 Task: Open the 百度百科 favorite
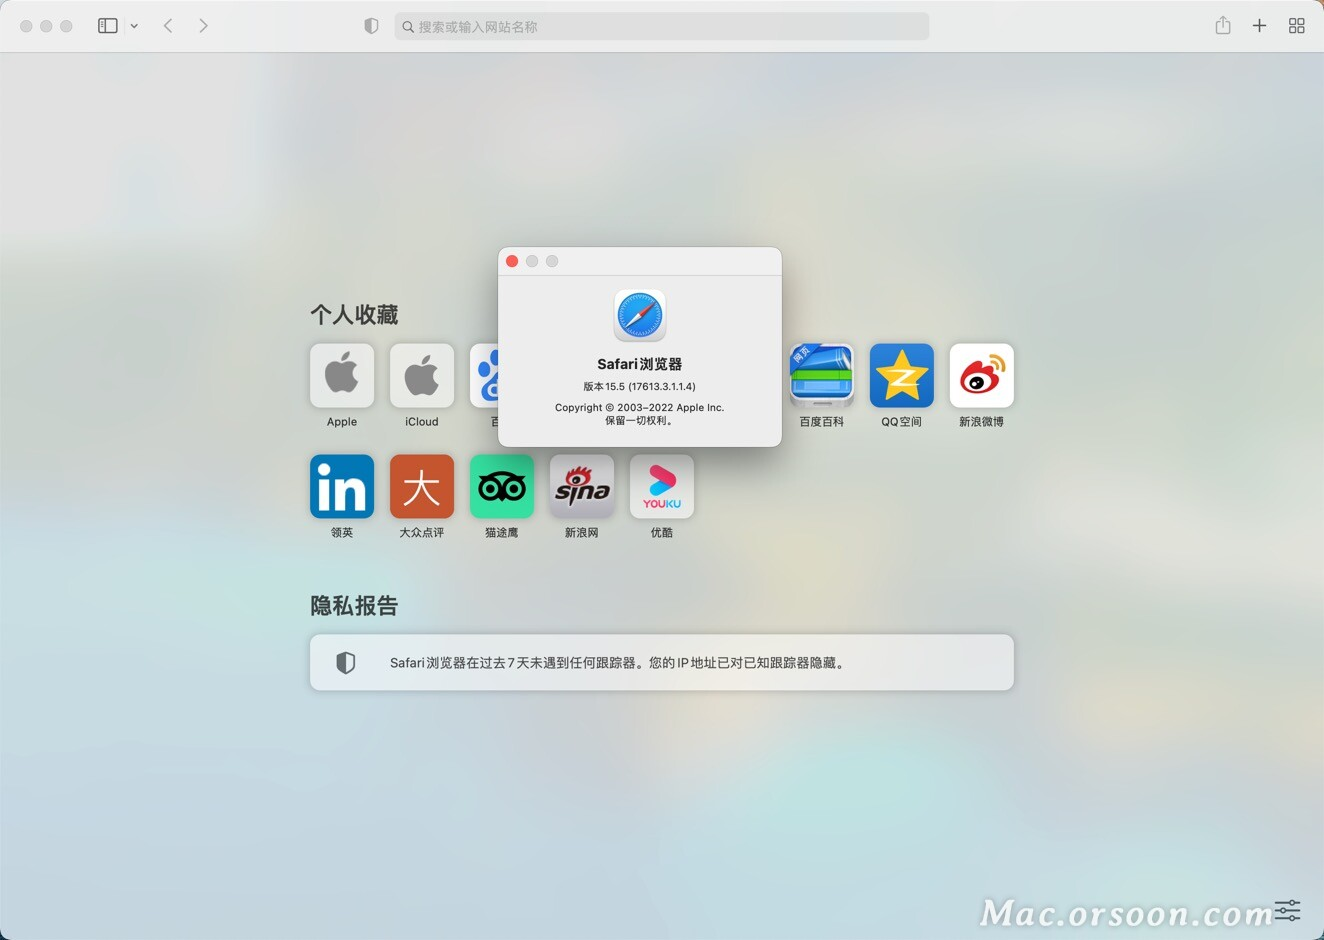(x=822, y=376)
